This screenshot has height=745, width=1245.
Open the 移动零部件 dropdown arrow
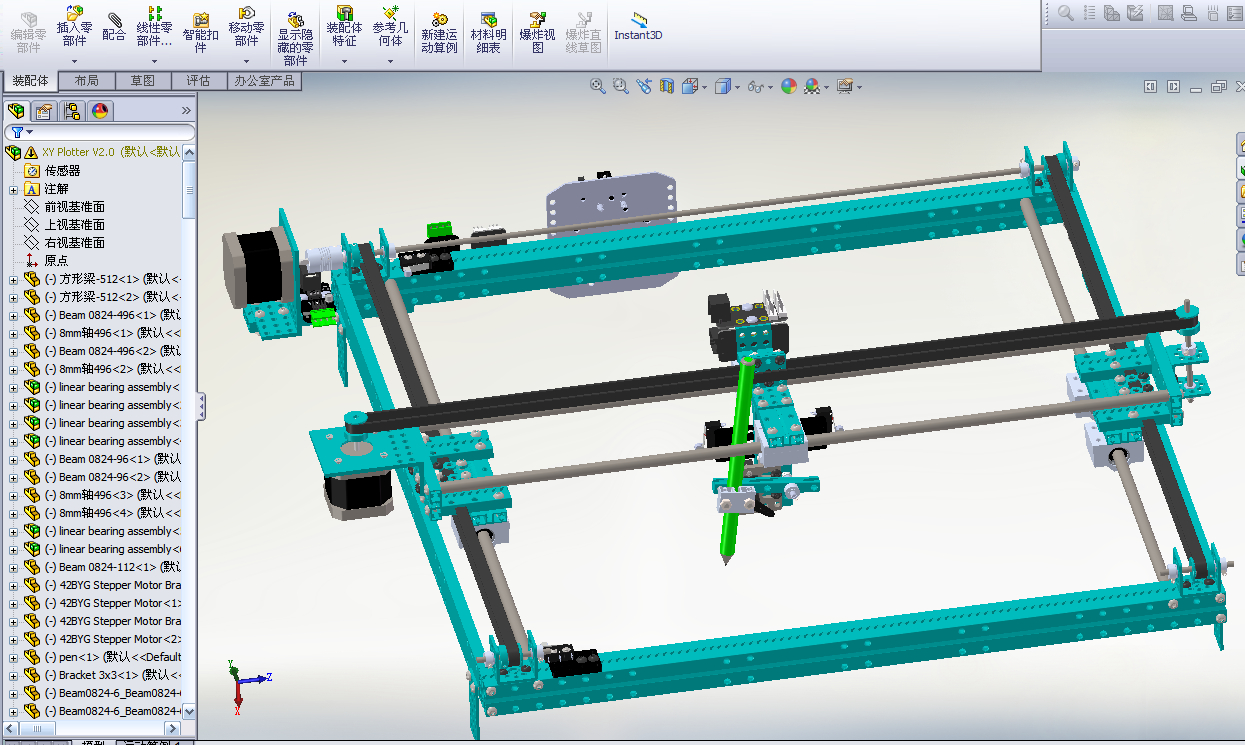(x=246, y=61)
